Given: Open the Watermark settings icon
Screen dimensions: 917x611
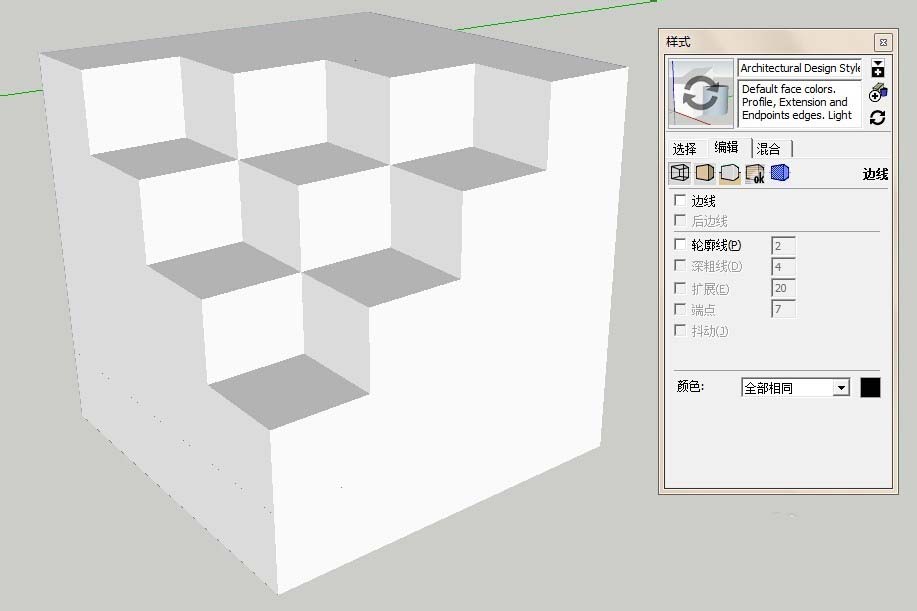Looking at the screenshot, I should point(755,173).
